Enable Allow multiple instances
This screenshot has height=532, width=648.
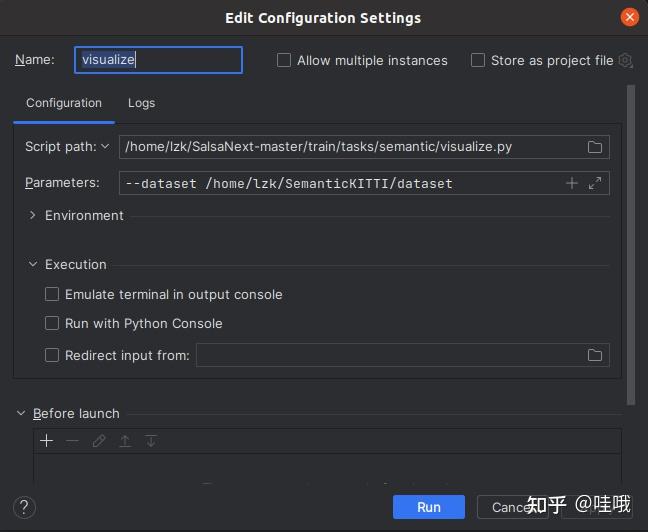tap(285, 60)
